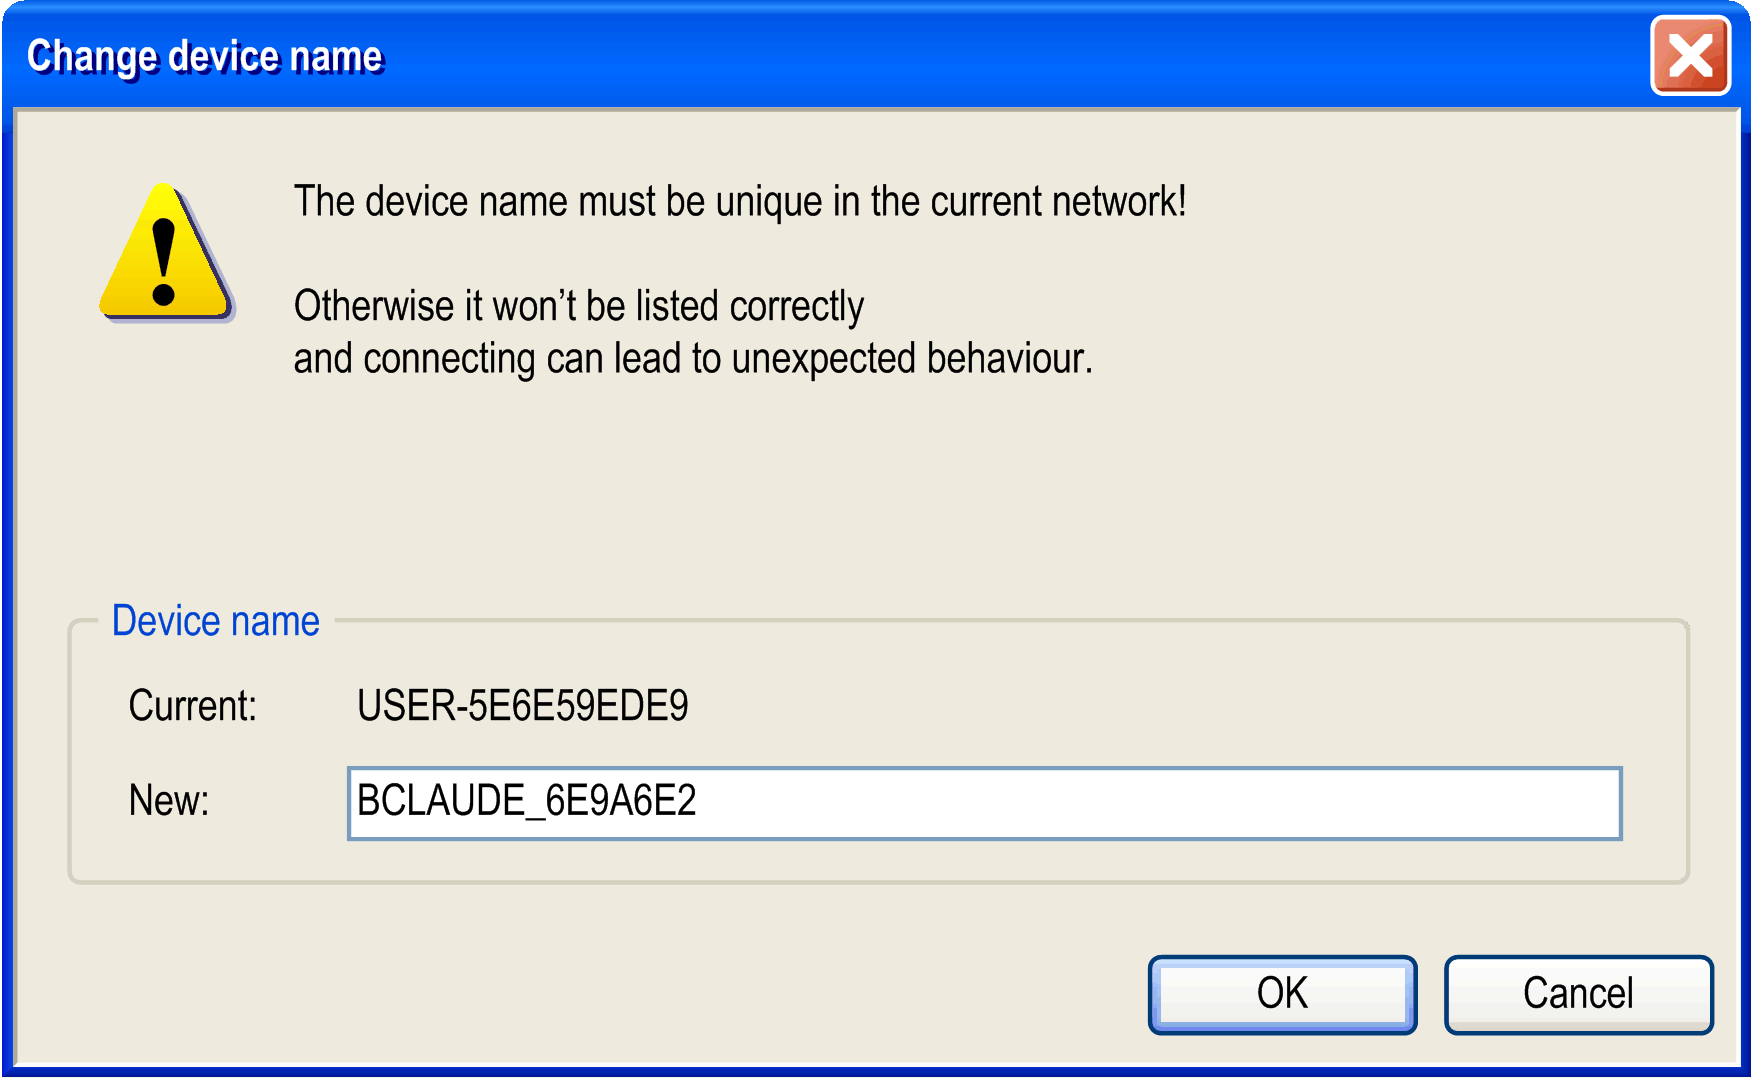Viewport: 1753px width, 1078px height.
Task: Click the unexpected behaviour warning line
Action: (693, 359)
